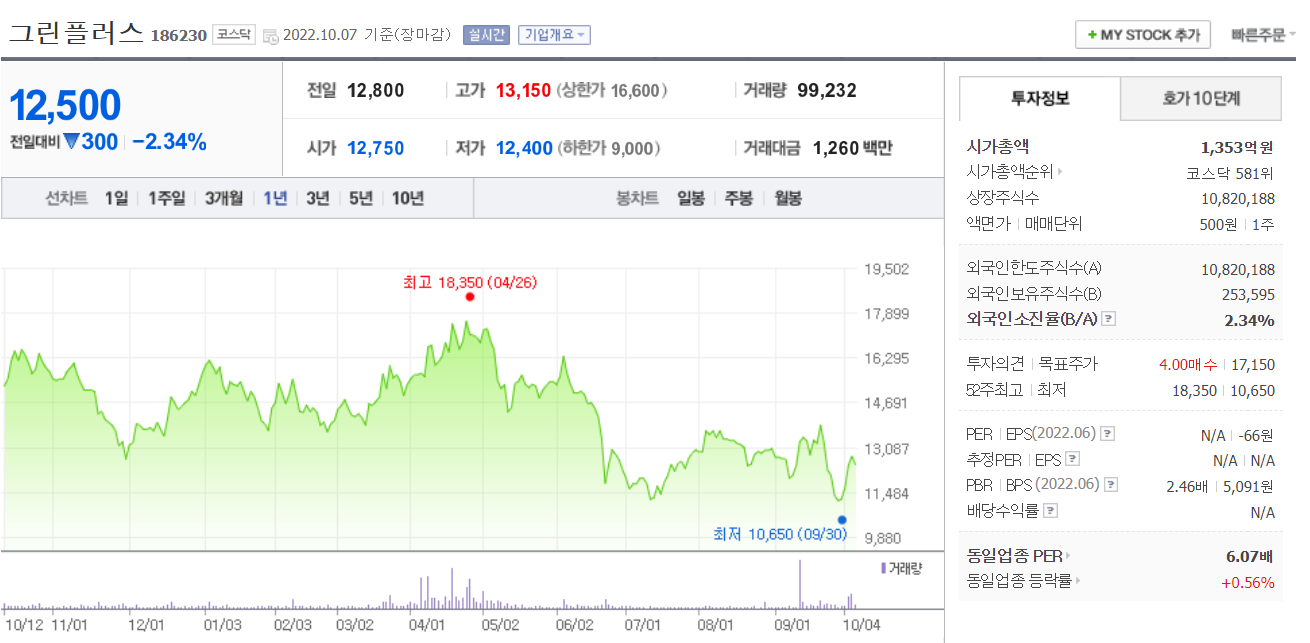Image resolution: width=1310 pixels, height=643 pixels.
Task: Select the 5년 line chart period
Action: coord(361,198)
